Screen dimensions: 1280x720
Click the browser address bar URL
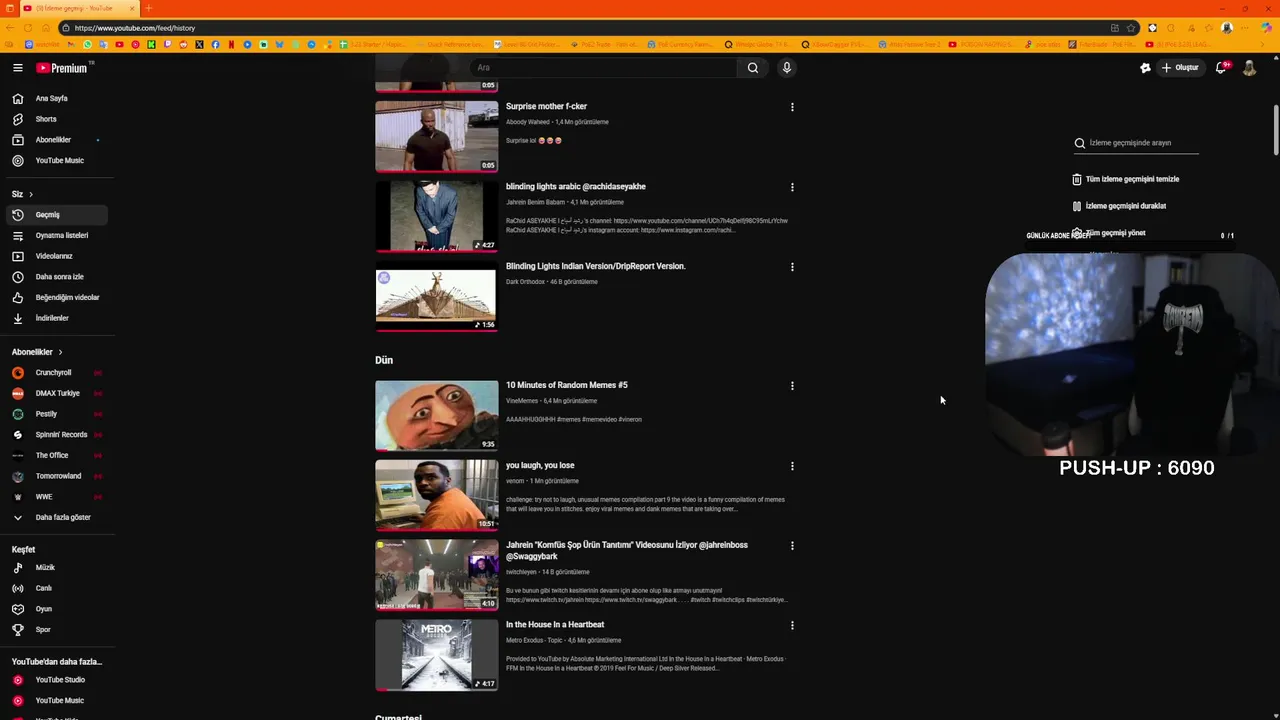coord(135,28)
